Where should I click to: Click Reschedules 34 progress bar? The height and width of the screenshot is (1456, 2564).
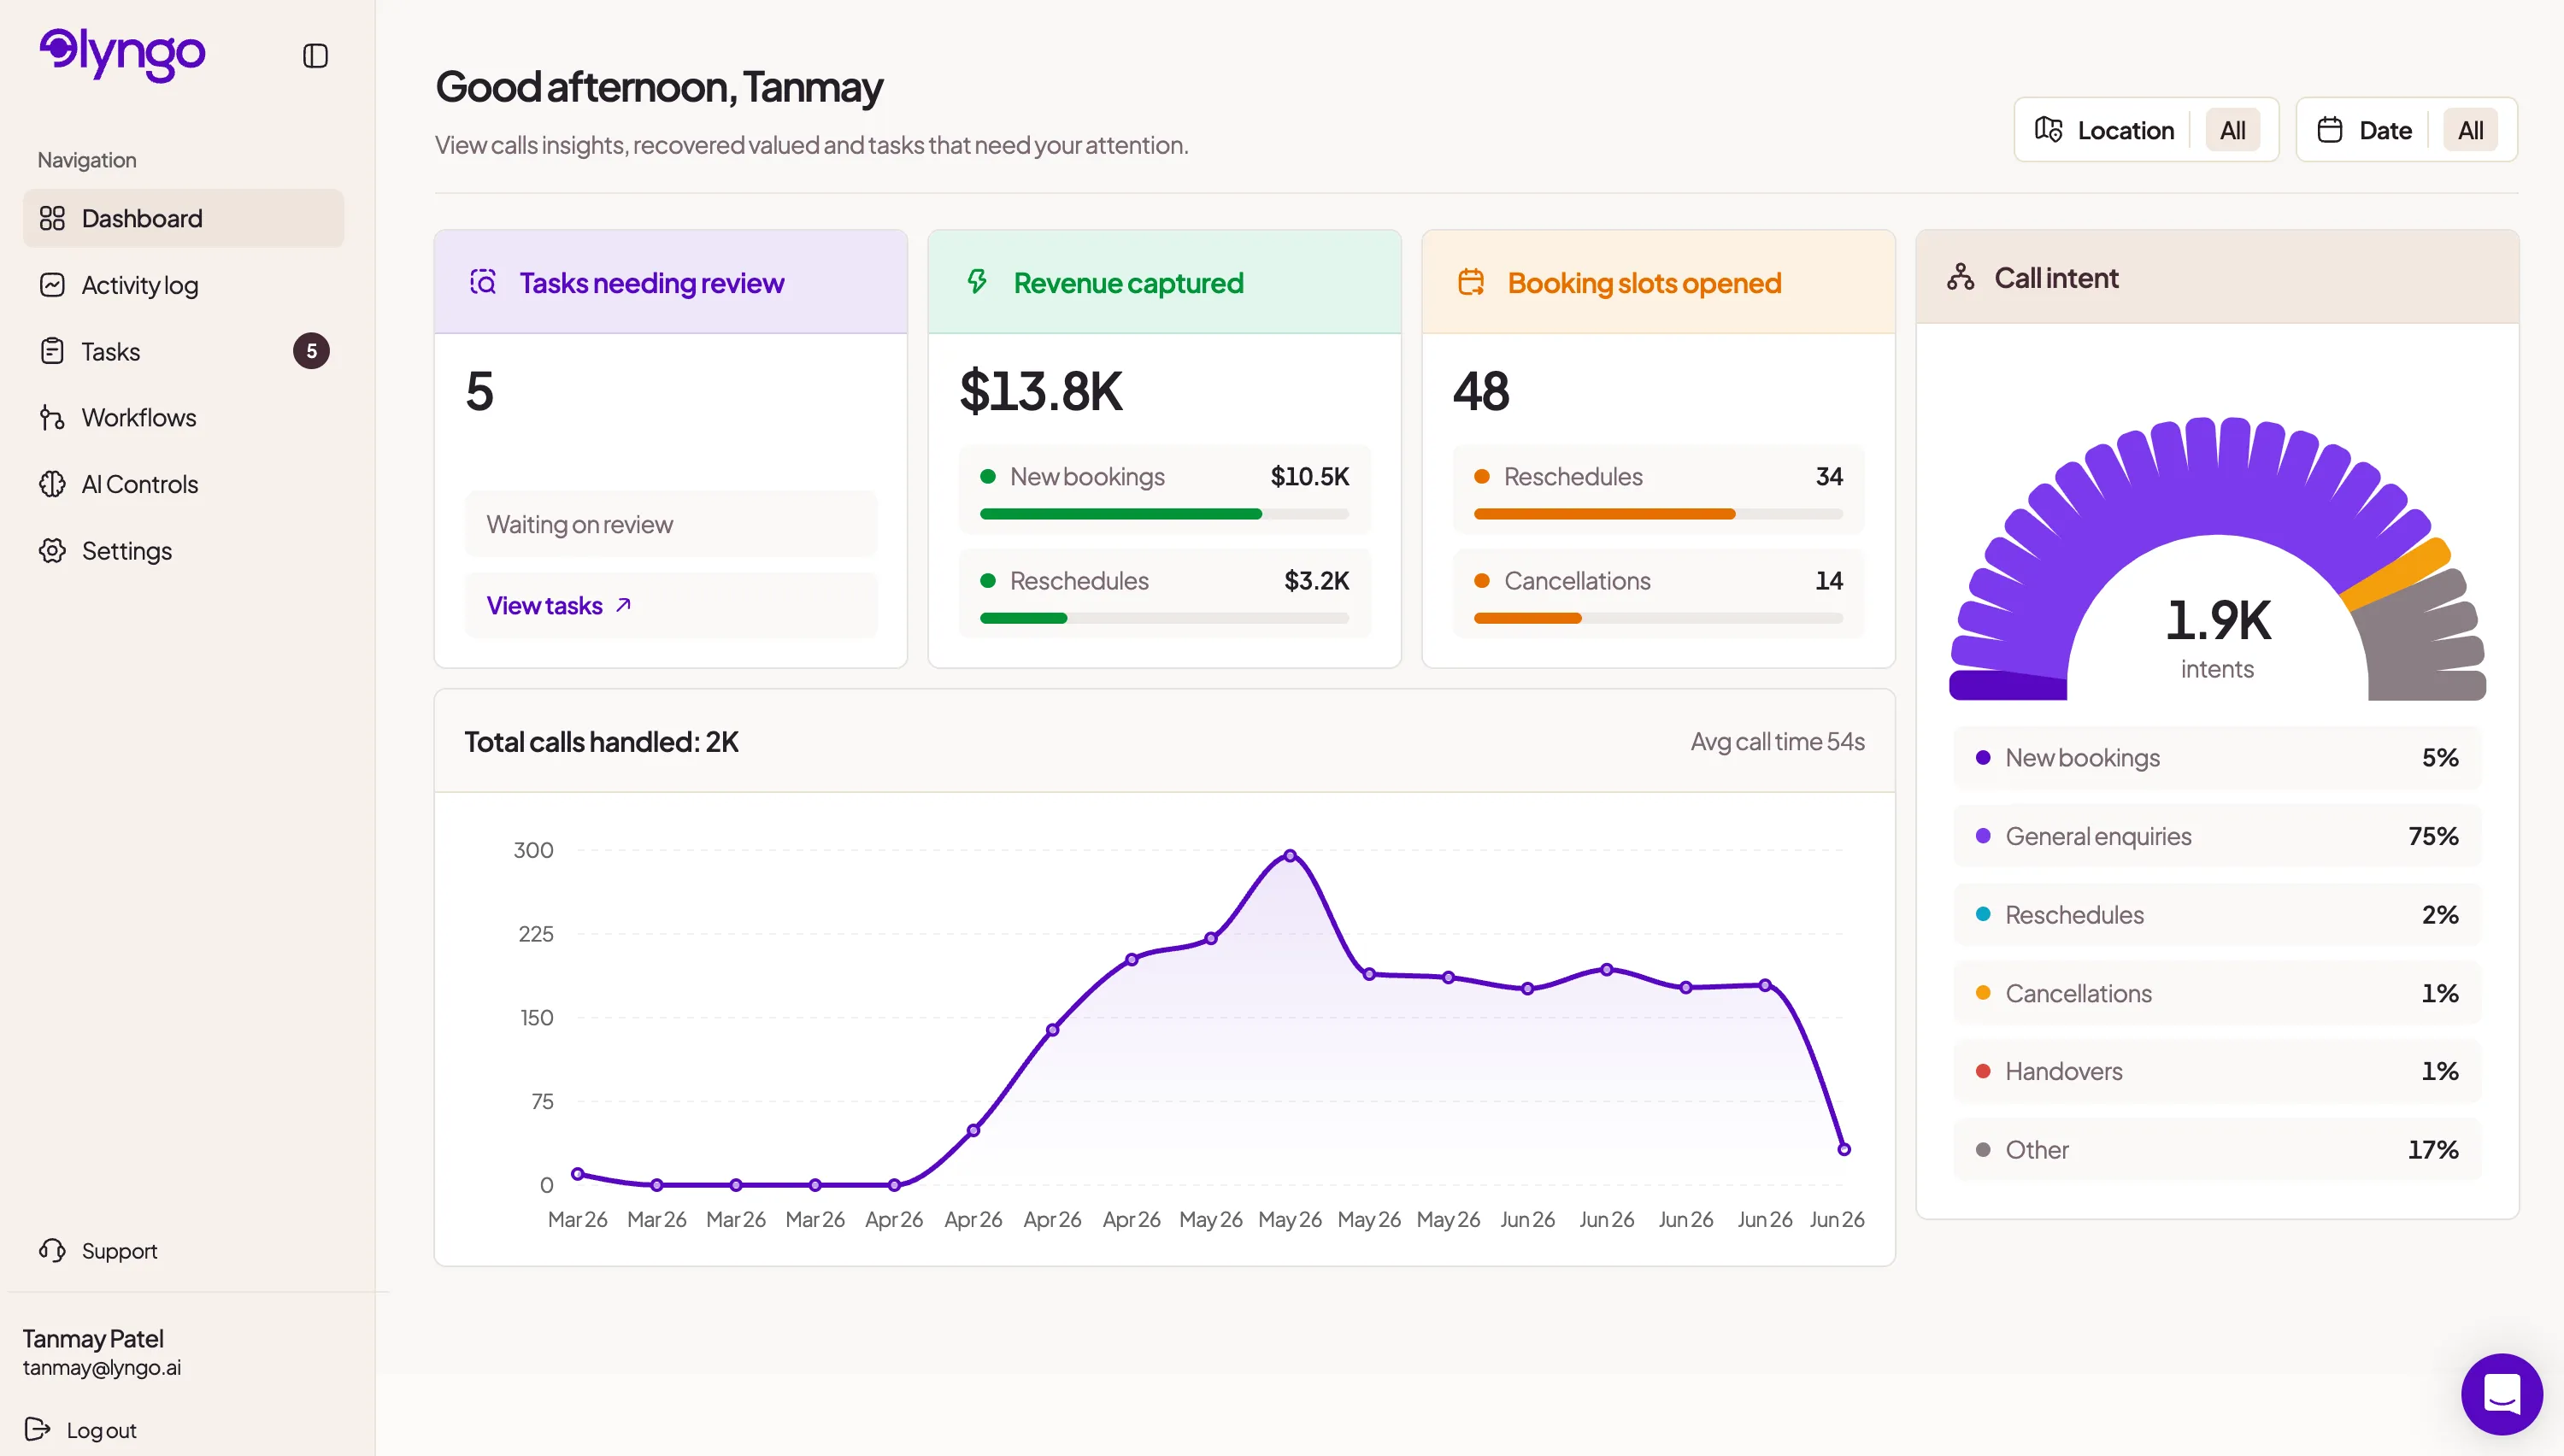coord(1658,514)
